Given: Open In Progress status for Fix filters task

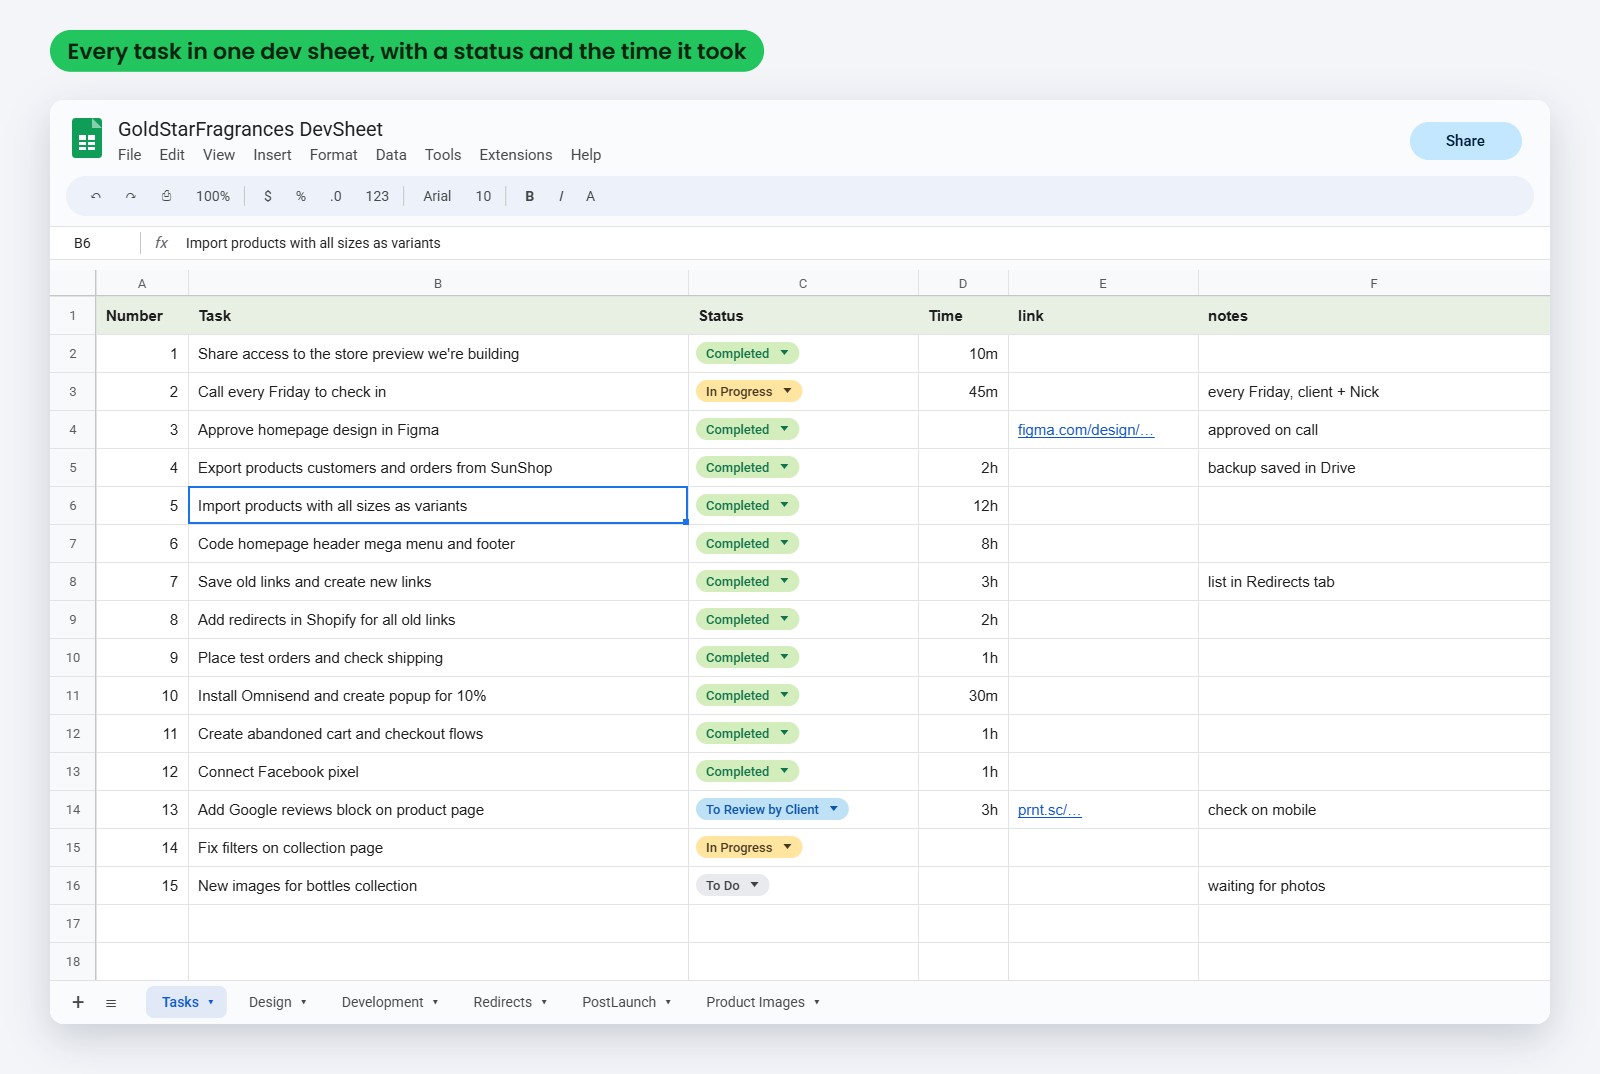Looking at the screenshot, I should (x=749, y=847).
